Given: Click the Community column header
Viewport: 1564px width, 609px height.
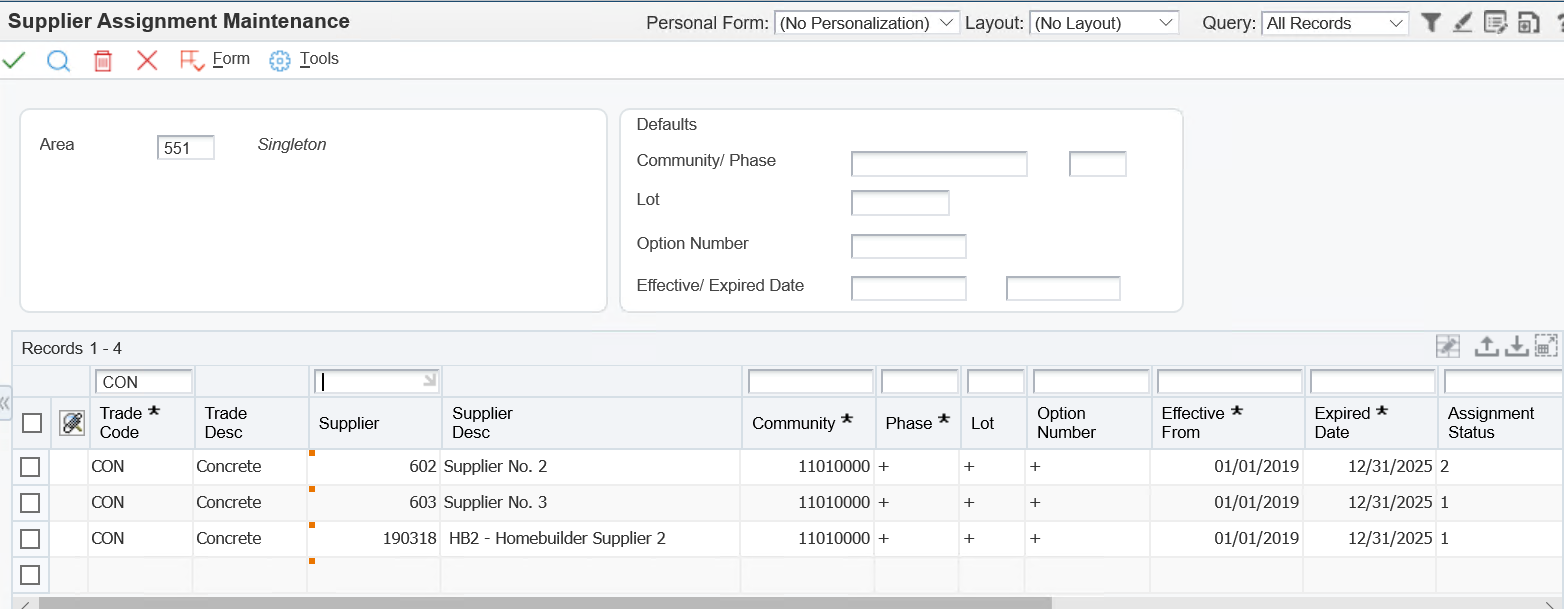Looking at the screenshot, I should [809, 423].
